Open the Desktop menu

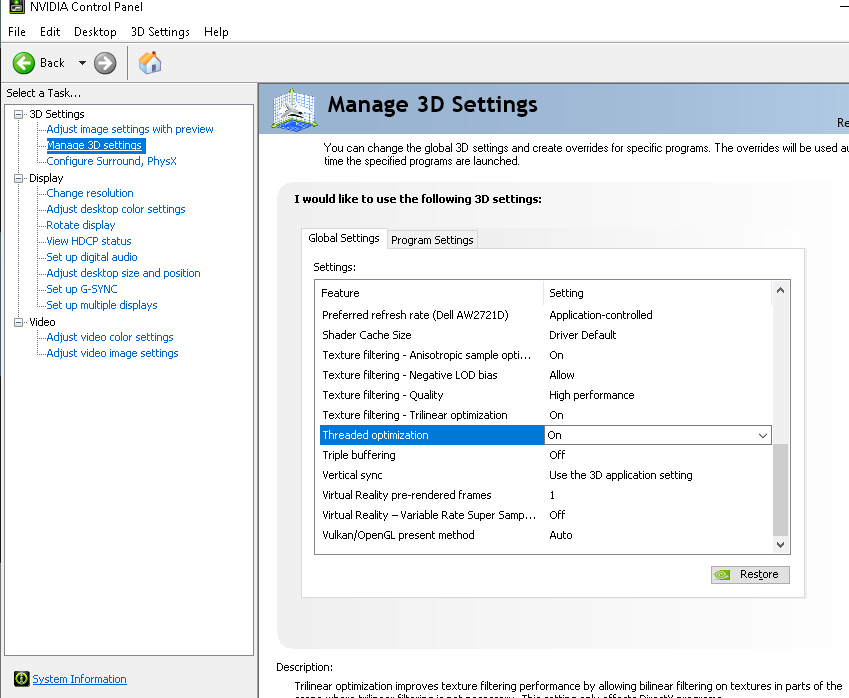[x=95, y=32]
